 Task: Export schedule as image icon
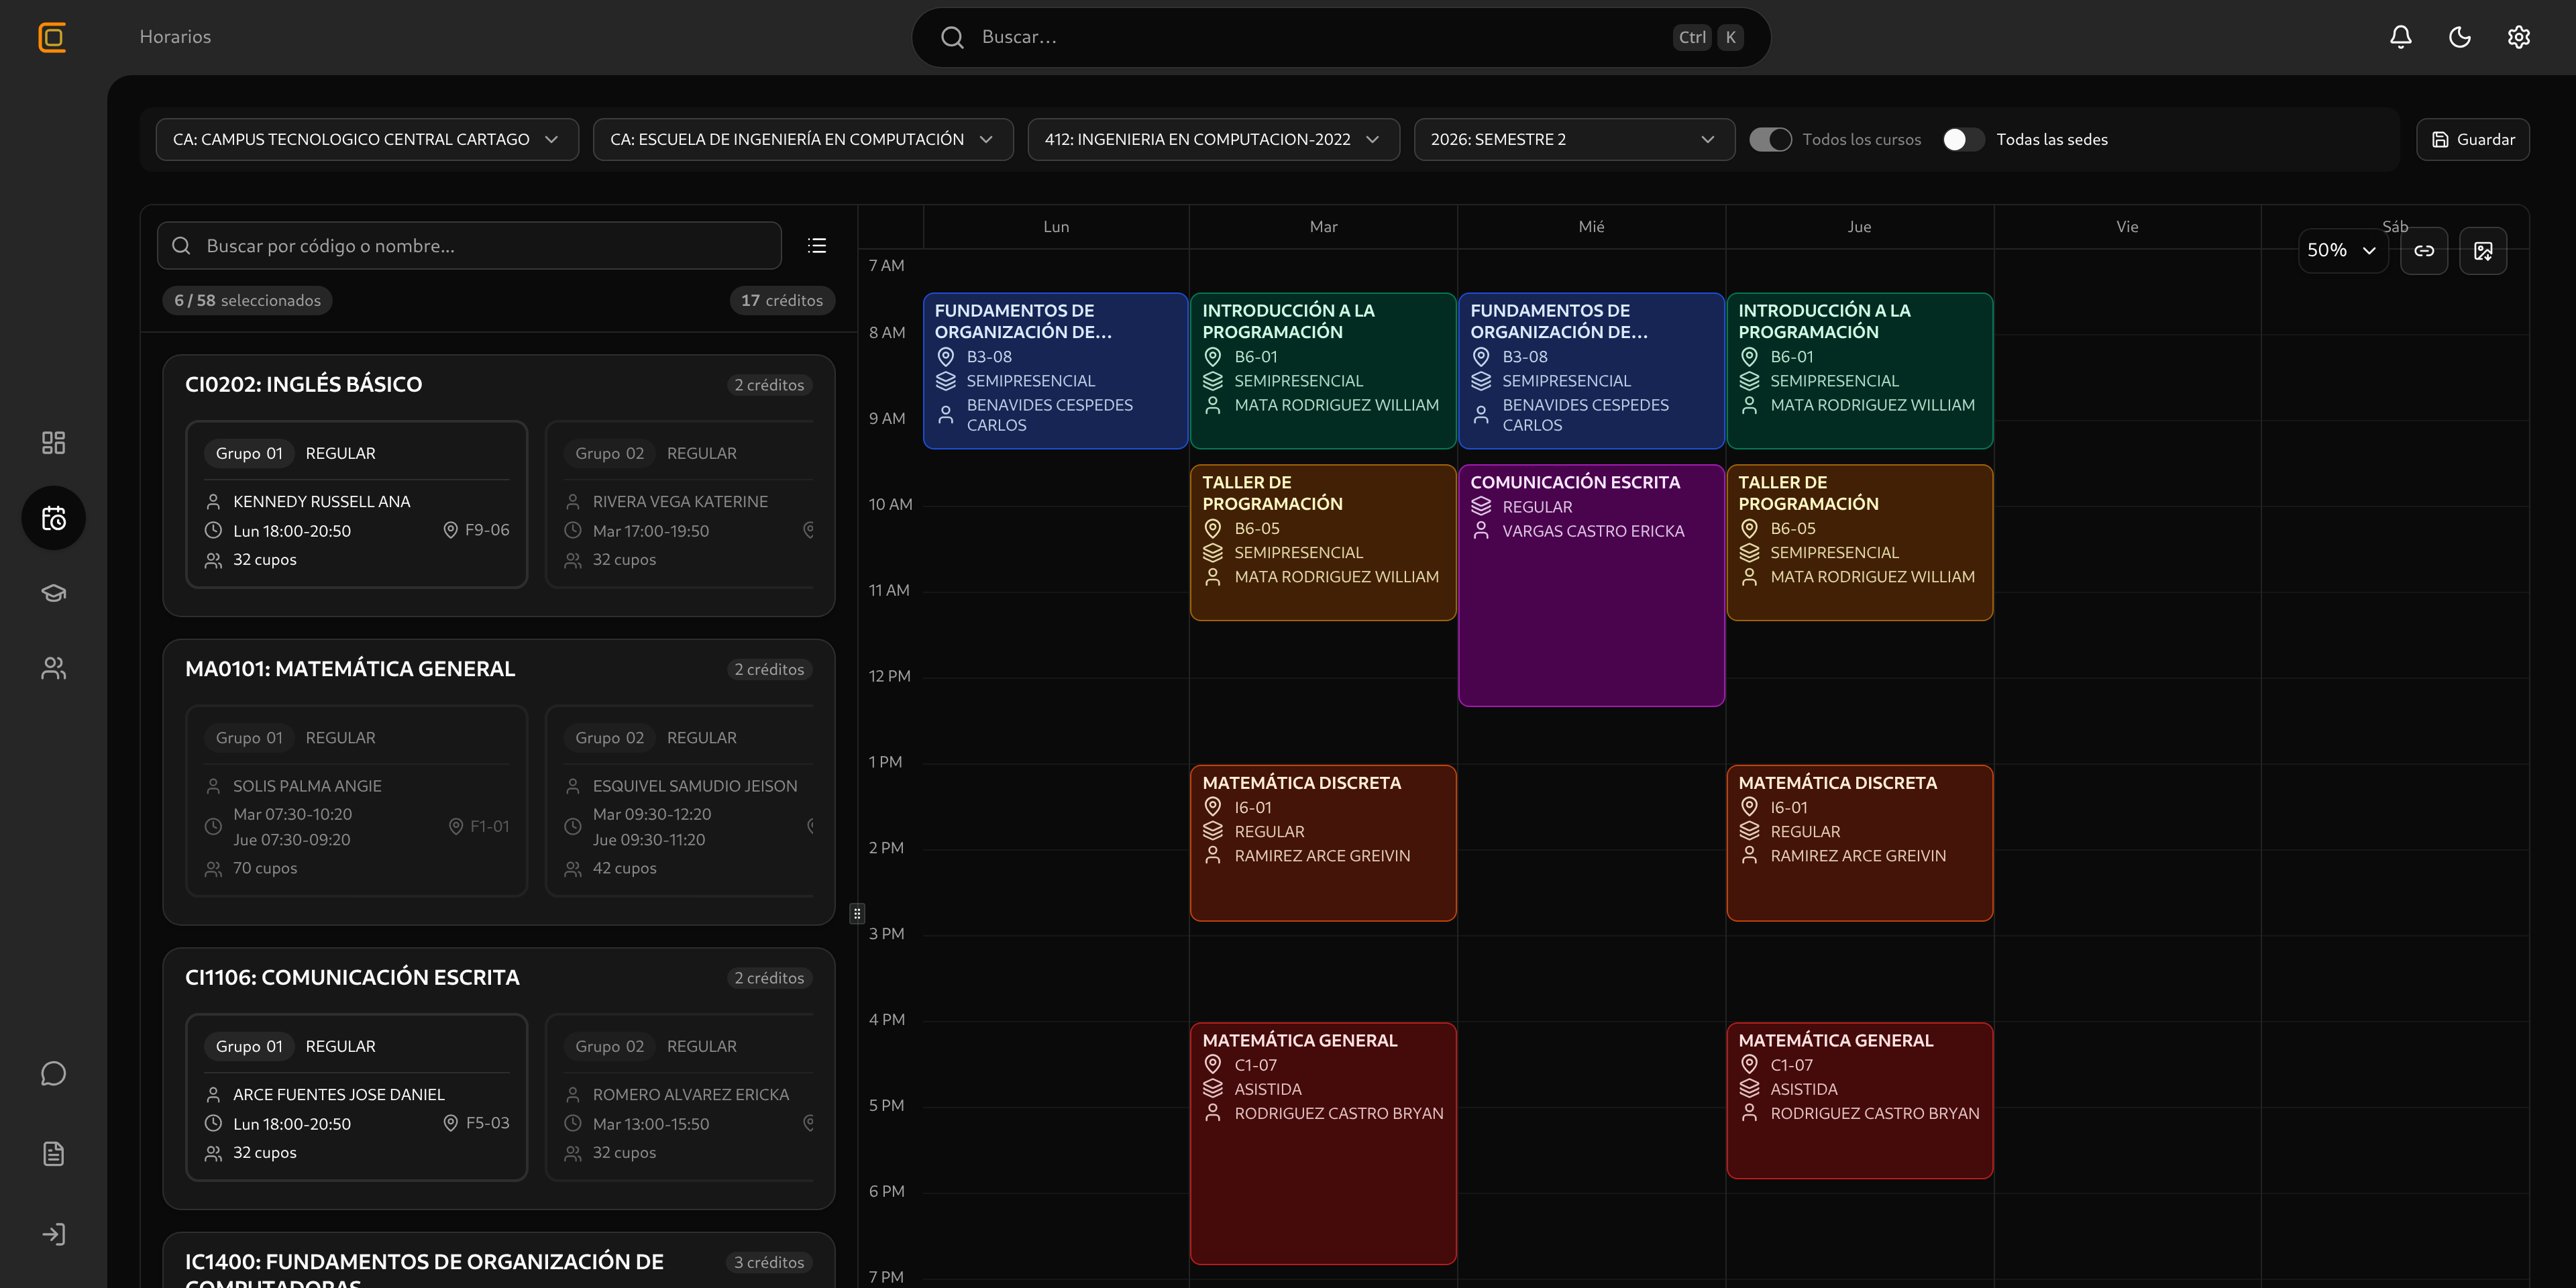point(2483,250)
